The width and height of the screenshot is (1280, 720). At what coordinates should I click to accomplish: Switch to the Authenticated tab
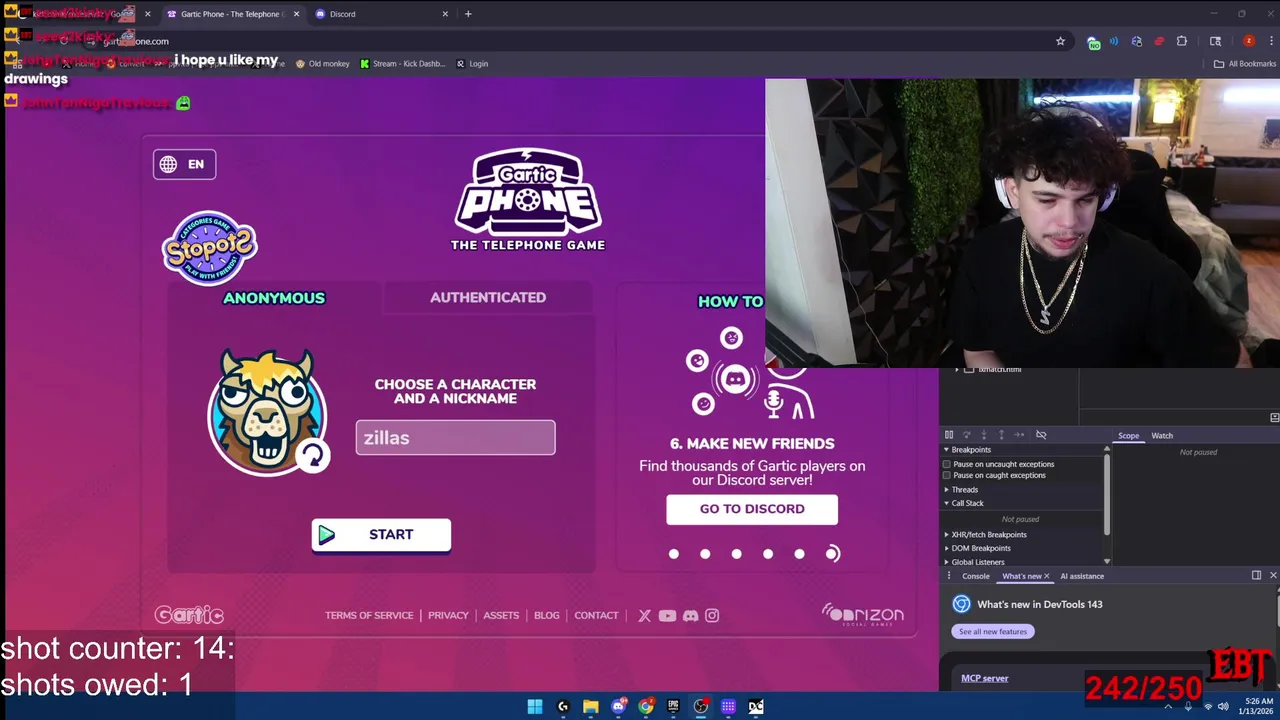coord(488,297)
